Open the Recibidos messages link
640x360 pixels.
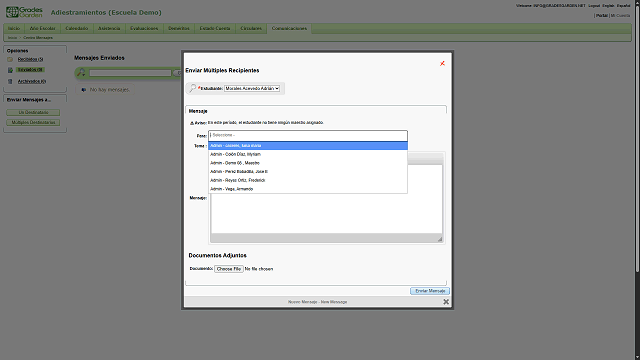click(x=30, y=59)
